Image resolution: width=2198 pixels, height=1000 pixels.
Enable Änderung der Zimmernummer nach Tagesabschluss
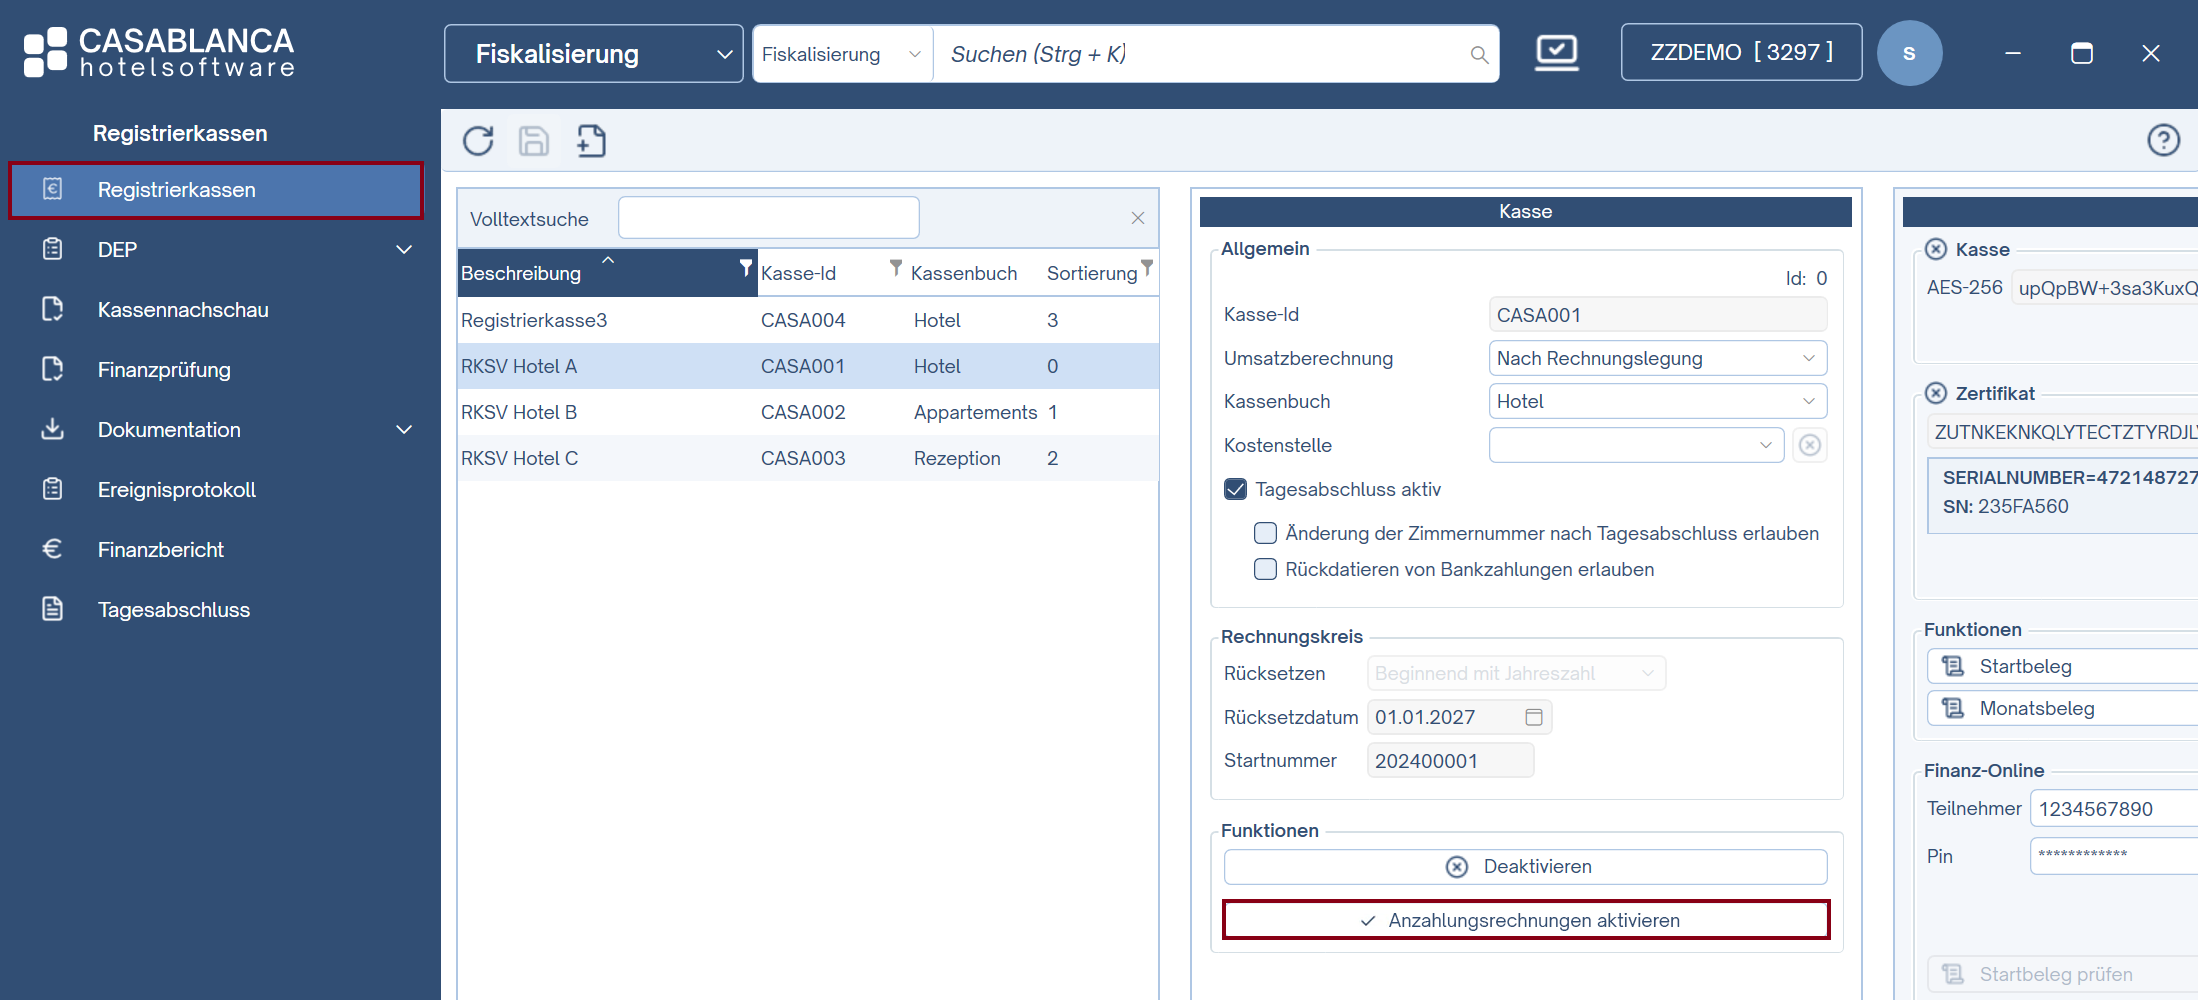click(1265, 533)
